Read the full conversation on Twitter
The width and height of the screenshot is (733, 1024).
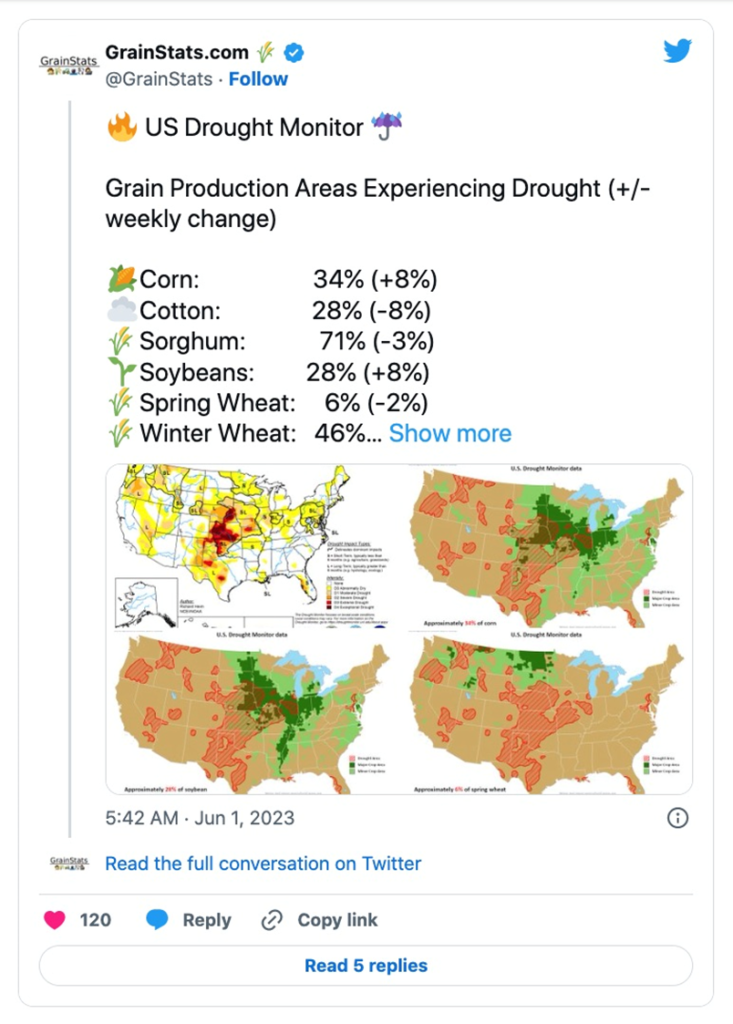tap(263, 863)
